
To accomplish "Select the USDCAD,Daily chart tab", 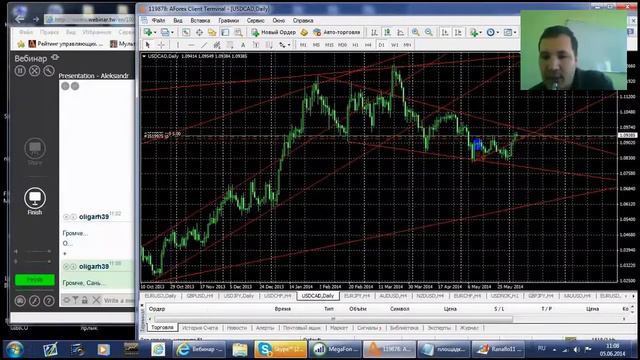I will (318, 296).
